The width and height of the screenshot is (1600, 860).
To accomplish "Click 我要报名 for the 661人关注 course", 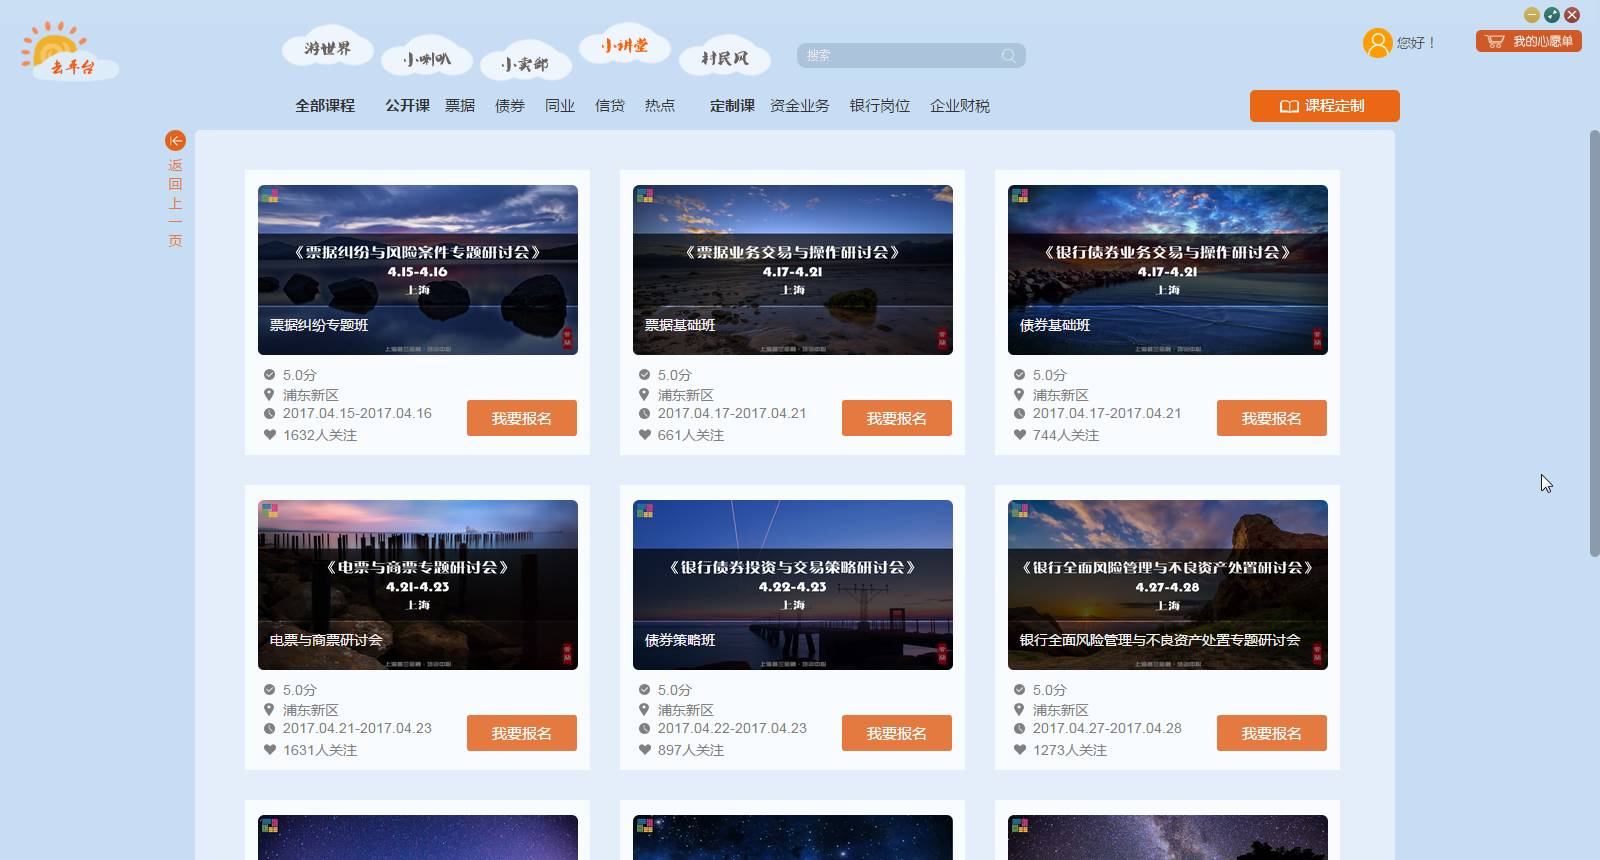I will coord(897,418).
